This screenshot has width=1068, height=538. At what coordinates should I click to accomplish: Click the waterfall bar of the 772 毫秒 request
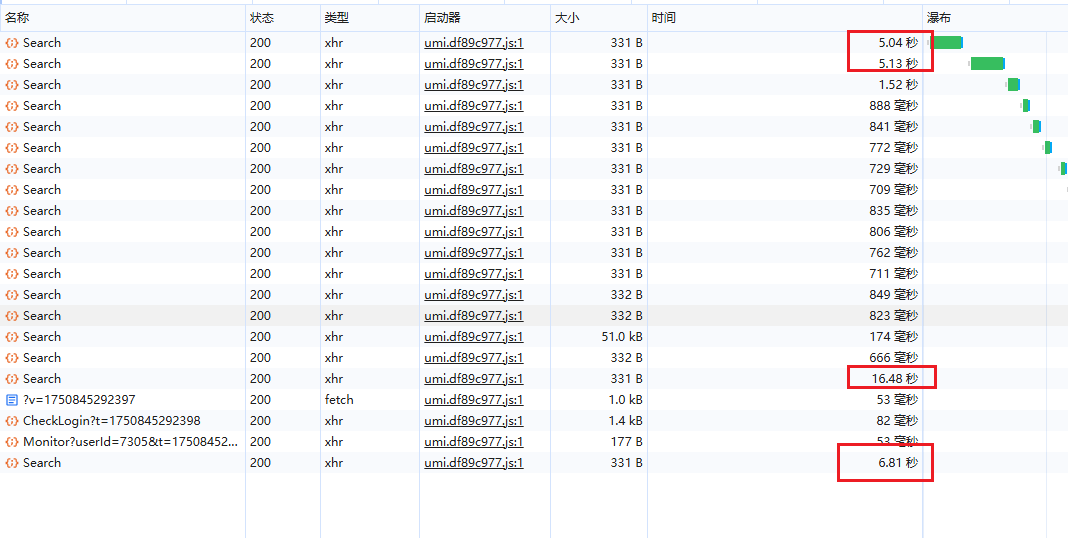[1048, 148]
